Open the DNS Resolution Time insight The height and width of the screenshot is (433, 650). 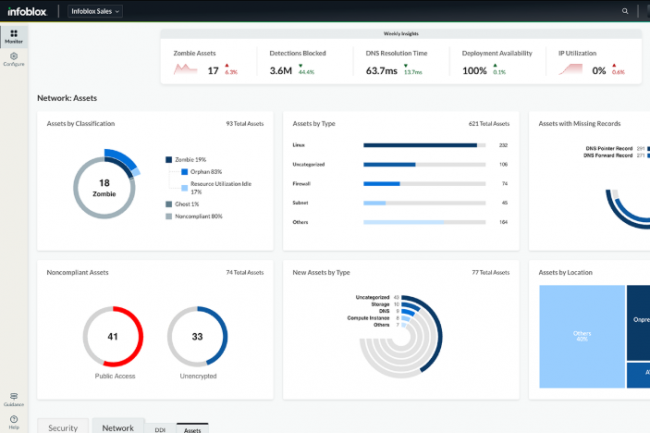396,64
